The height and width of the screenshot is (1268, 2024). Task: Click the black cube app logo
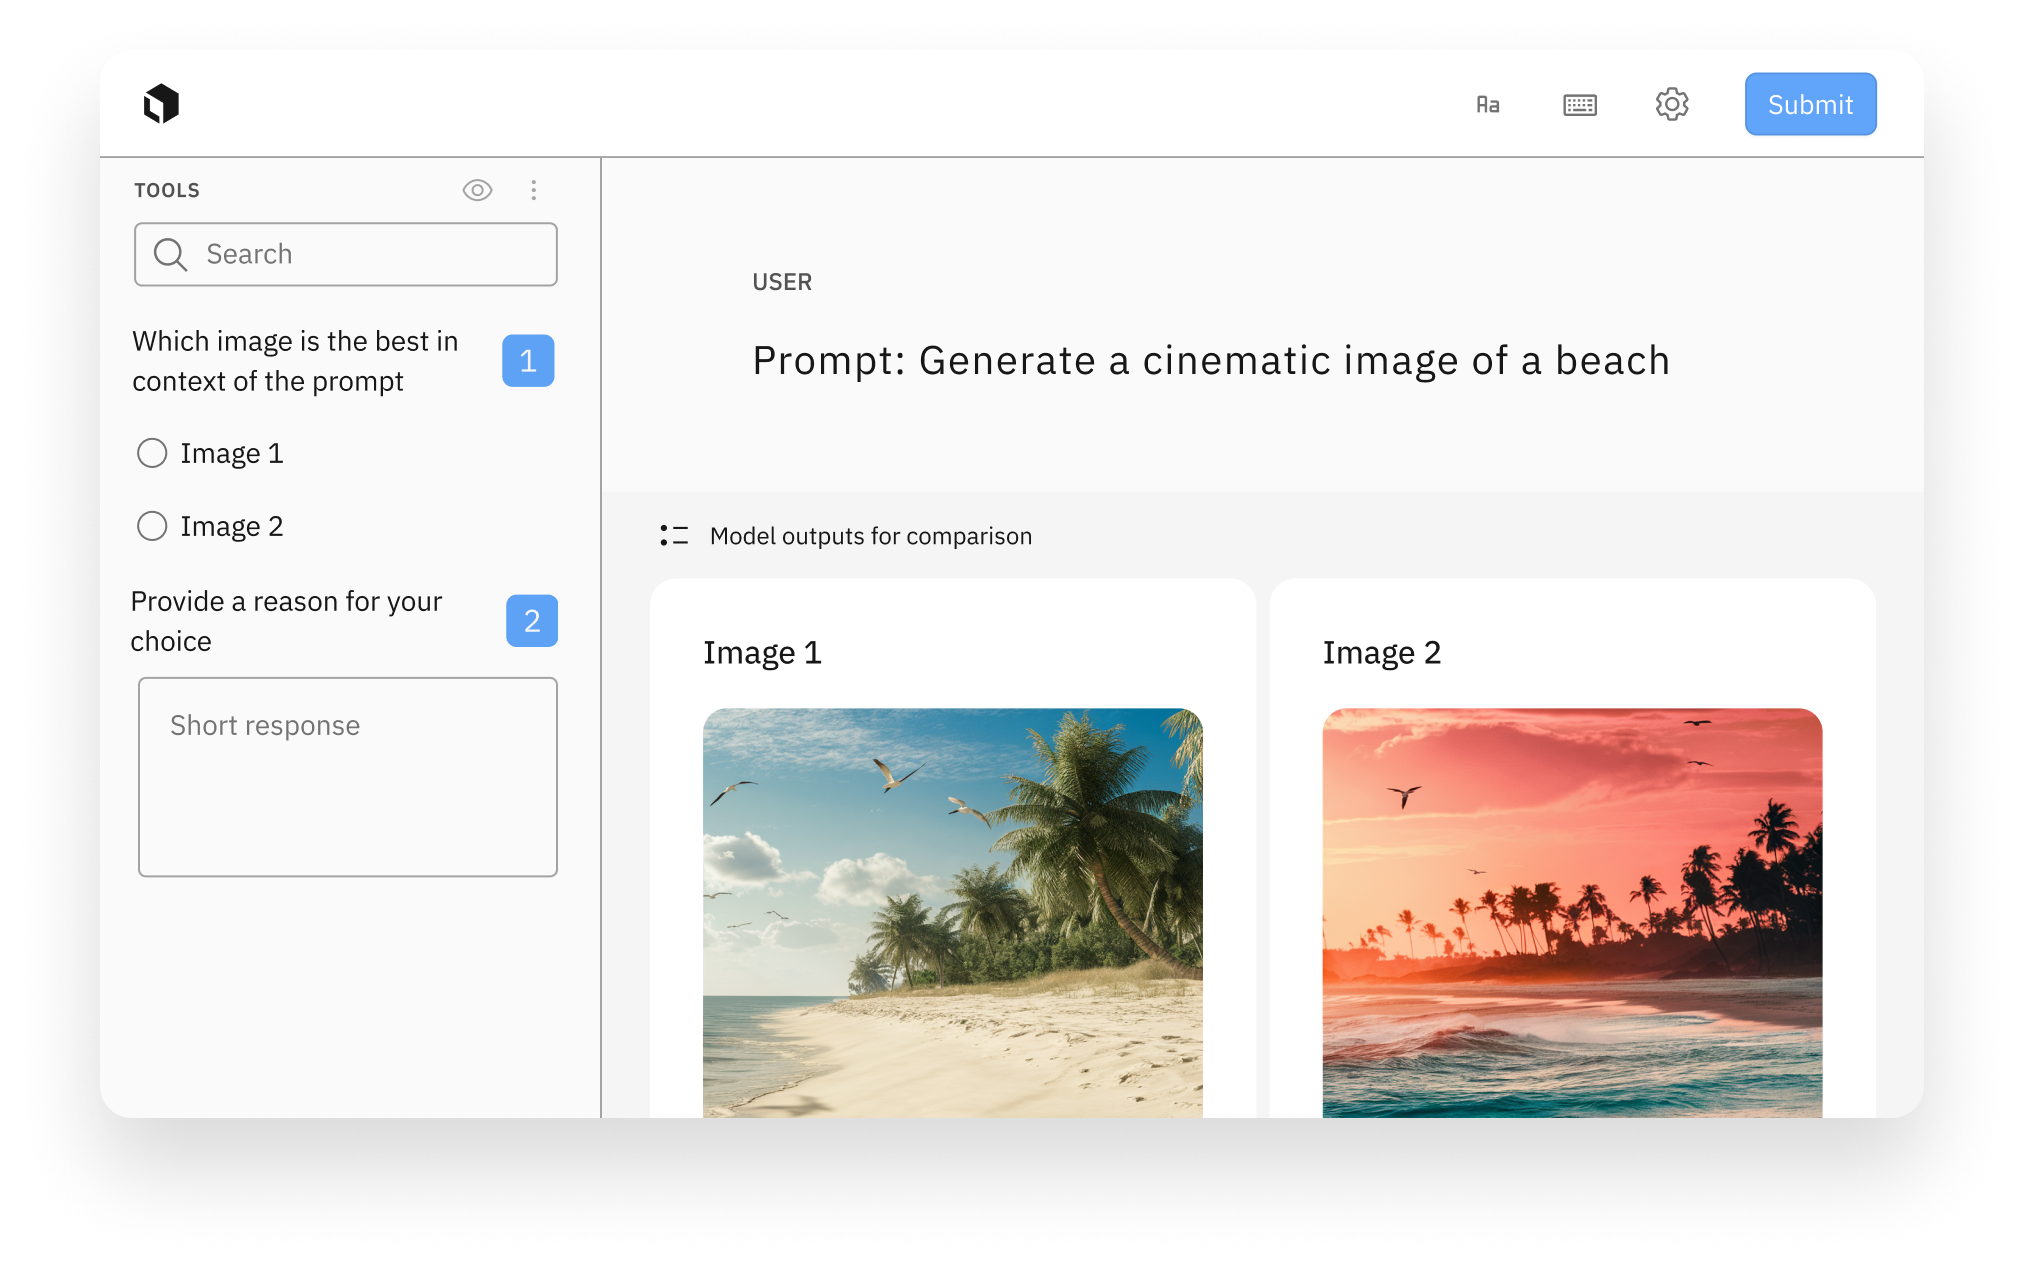pos(161,104)
